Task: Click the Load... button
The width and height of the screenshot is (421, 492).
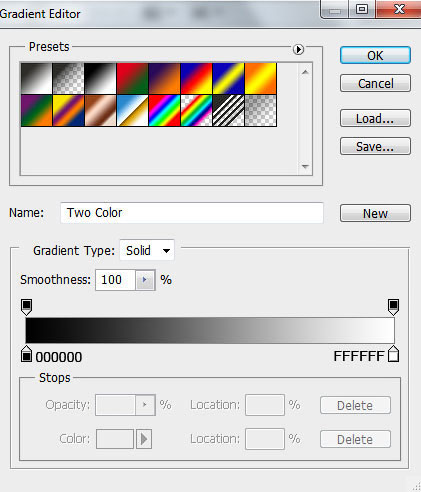Action: tap(375, 118)
